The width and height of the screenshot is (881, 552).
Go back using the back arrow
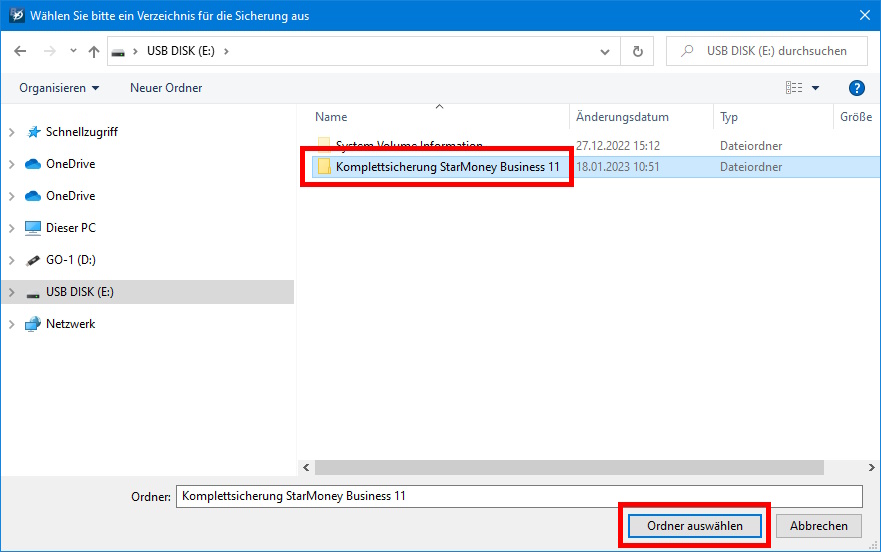point(20,51)
